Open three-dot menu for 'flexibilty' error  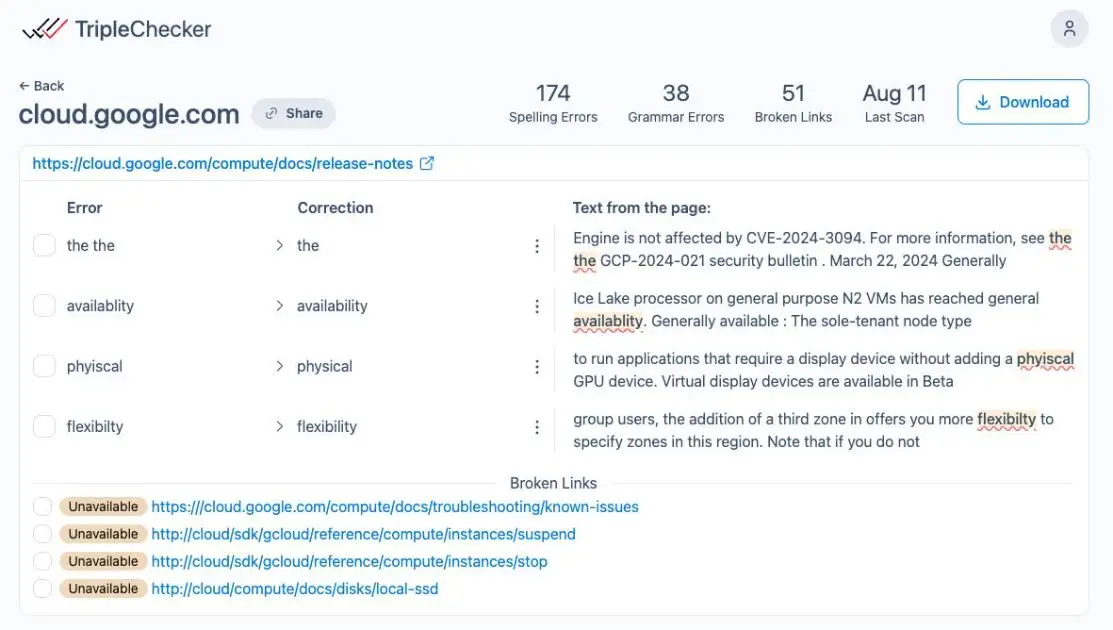pos(537,427)
